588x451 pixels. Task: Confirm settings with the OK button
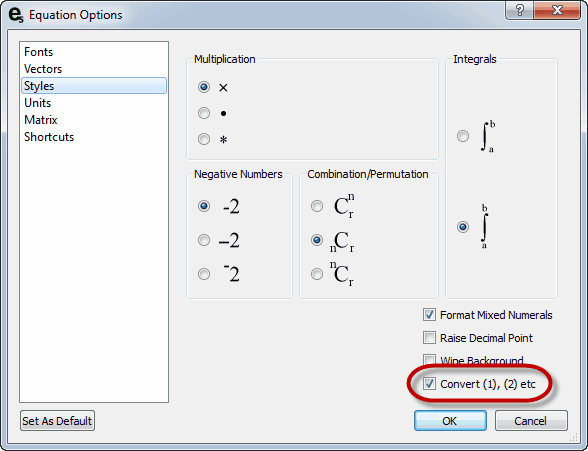pos(450,421)
